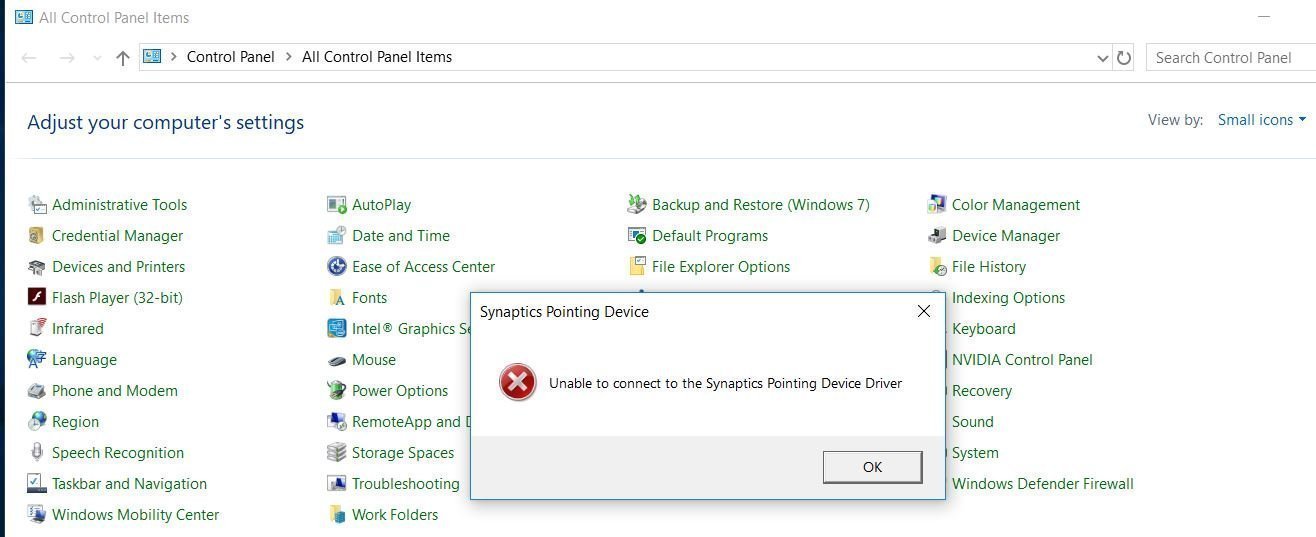Click the Recovery link
1316x537 pixels.
point(981,391)
